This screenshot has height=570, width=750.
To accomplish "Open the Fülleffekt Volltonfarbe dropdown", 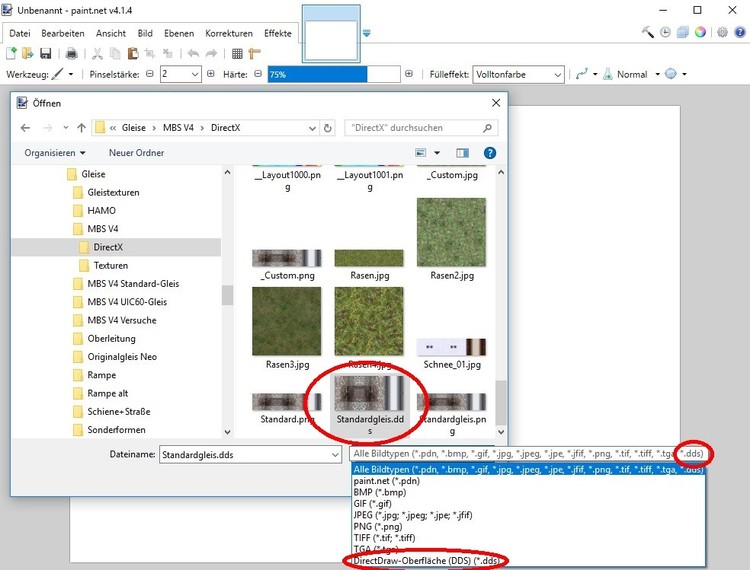I will coord(518,75).
